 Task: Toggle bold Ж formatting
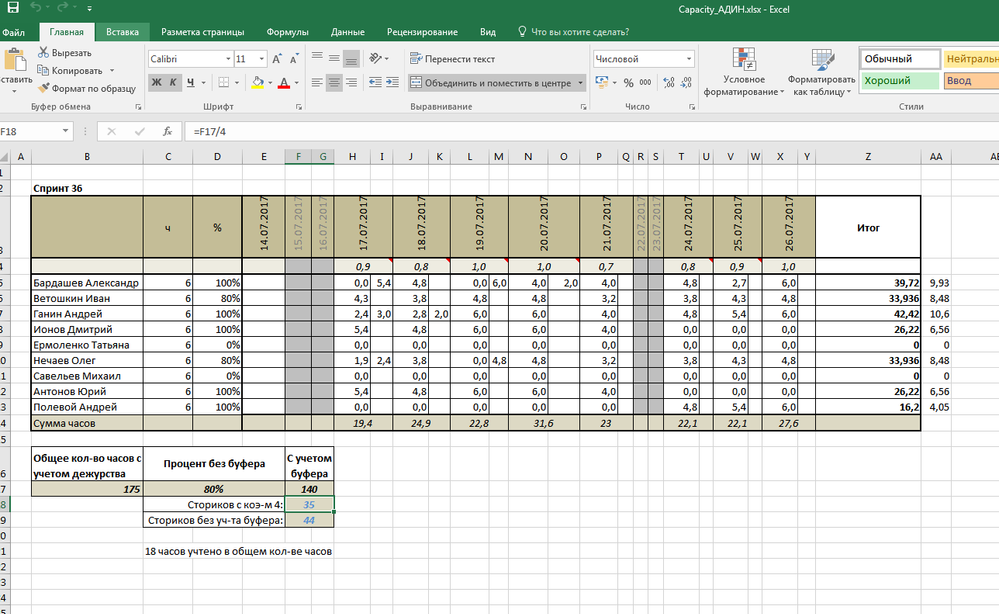tap(156, 83)
